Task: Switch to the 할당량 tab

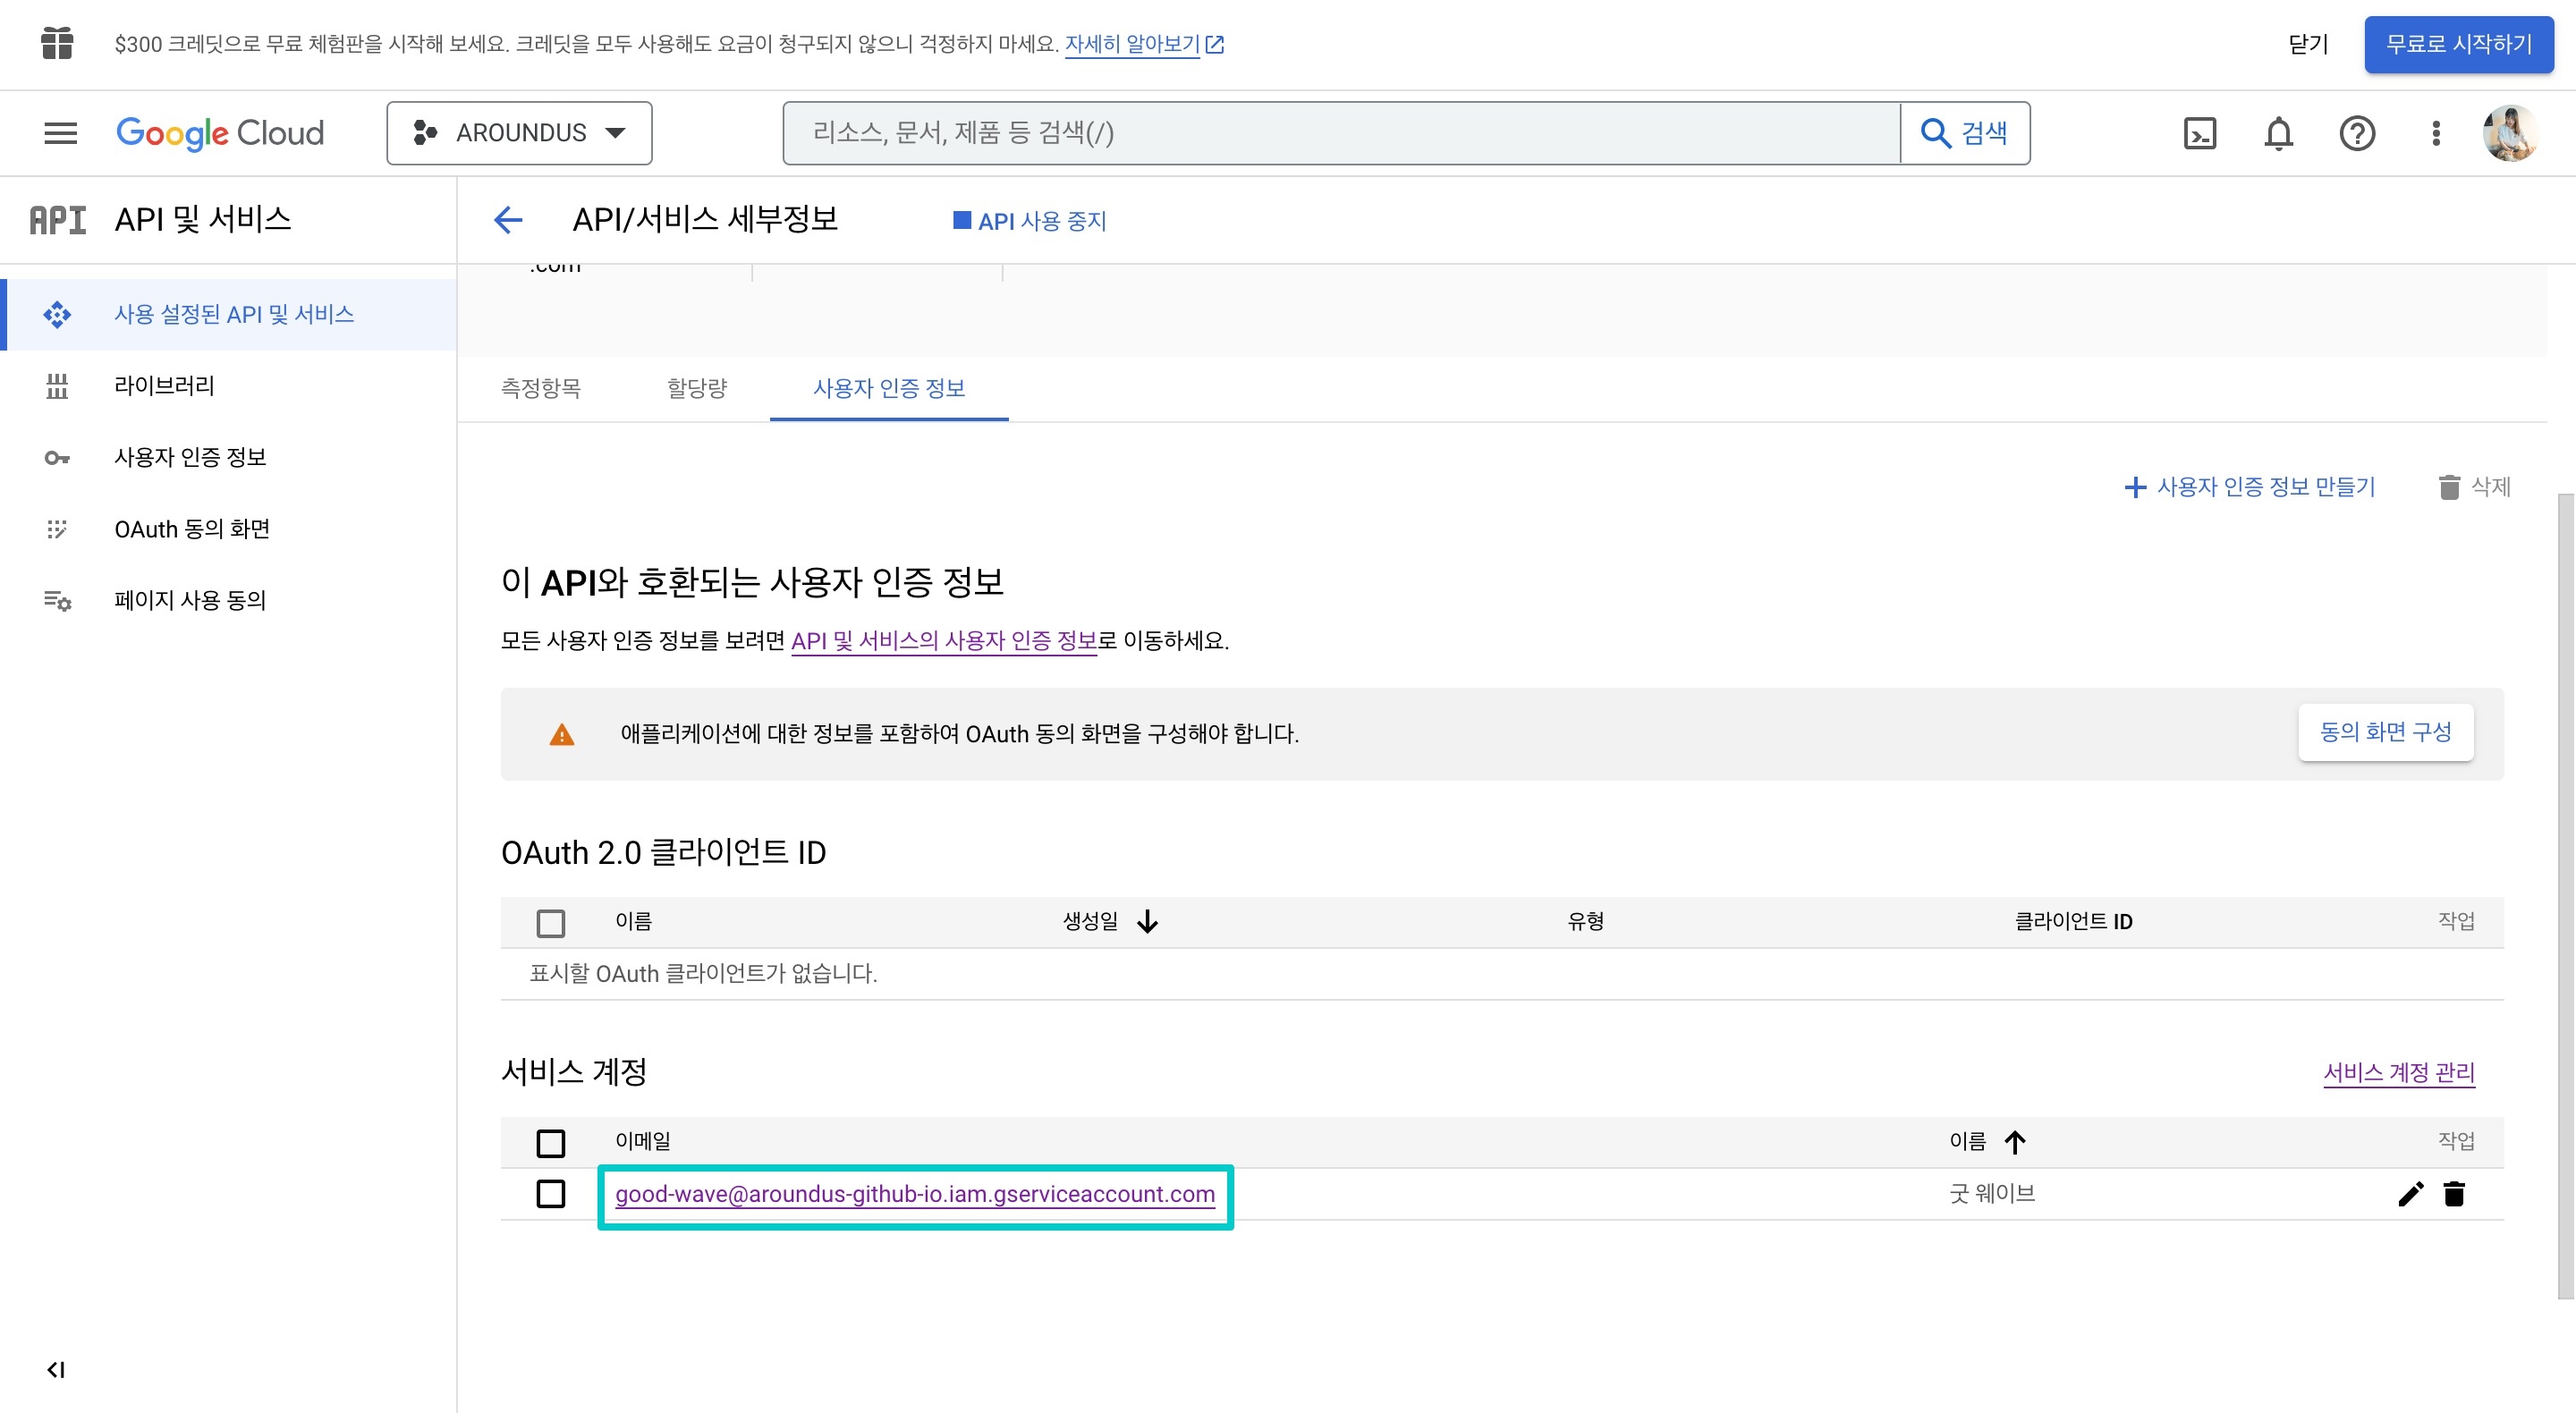Action: [697, 388]
